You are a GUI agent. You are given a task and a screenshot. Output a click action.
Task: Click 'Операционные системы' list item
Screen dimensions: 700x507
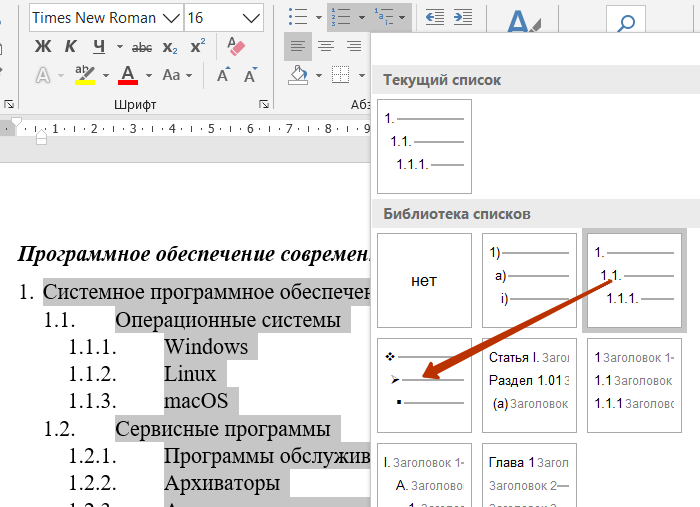(x=228, y=320)
